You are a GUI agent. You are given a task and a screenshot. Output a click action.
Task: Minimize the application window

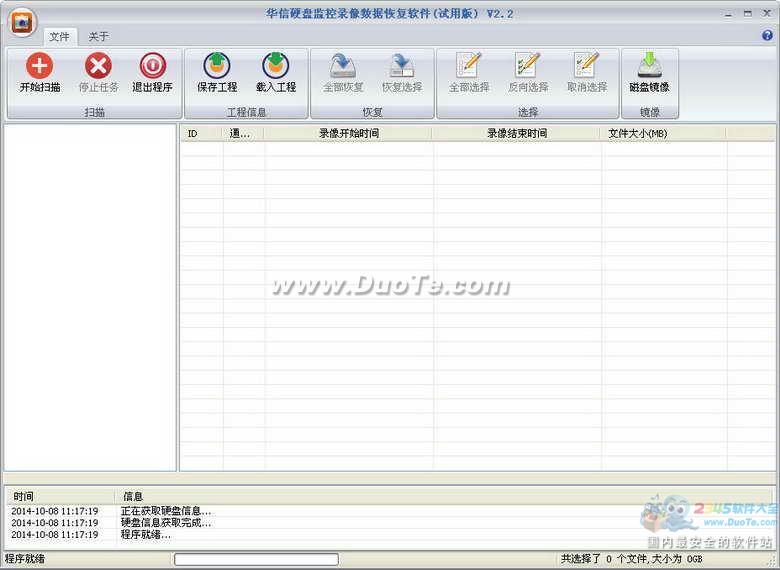[x=729, y=14]
